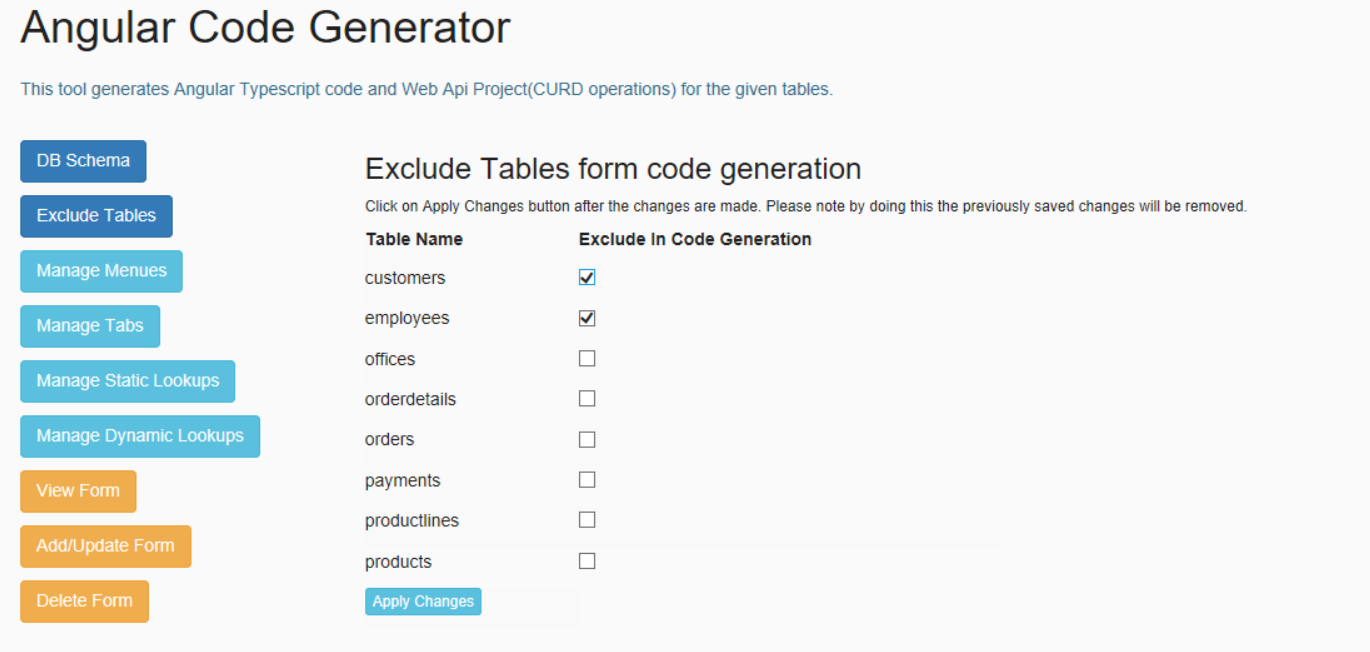1370x652 pixels.
Task: Click the Apply Changes button
Action: 423,601
